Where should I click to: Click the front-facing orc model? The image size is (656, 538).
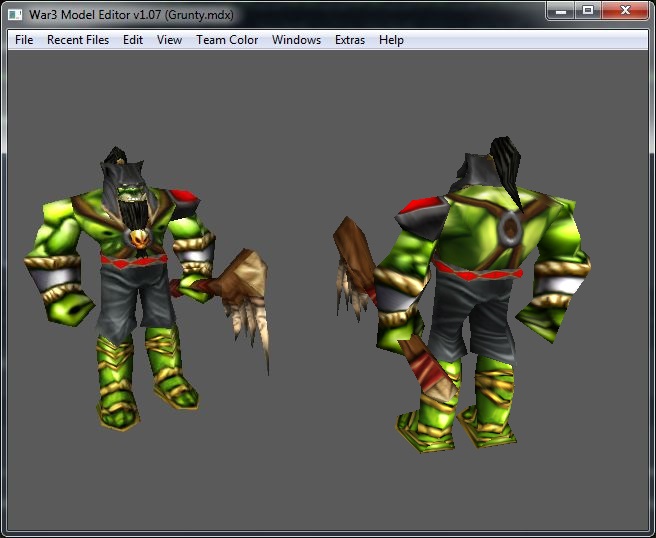click(x=146, y=289)
